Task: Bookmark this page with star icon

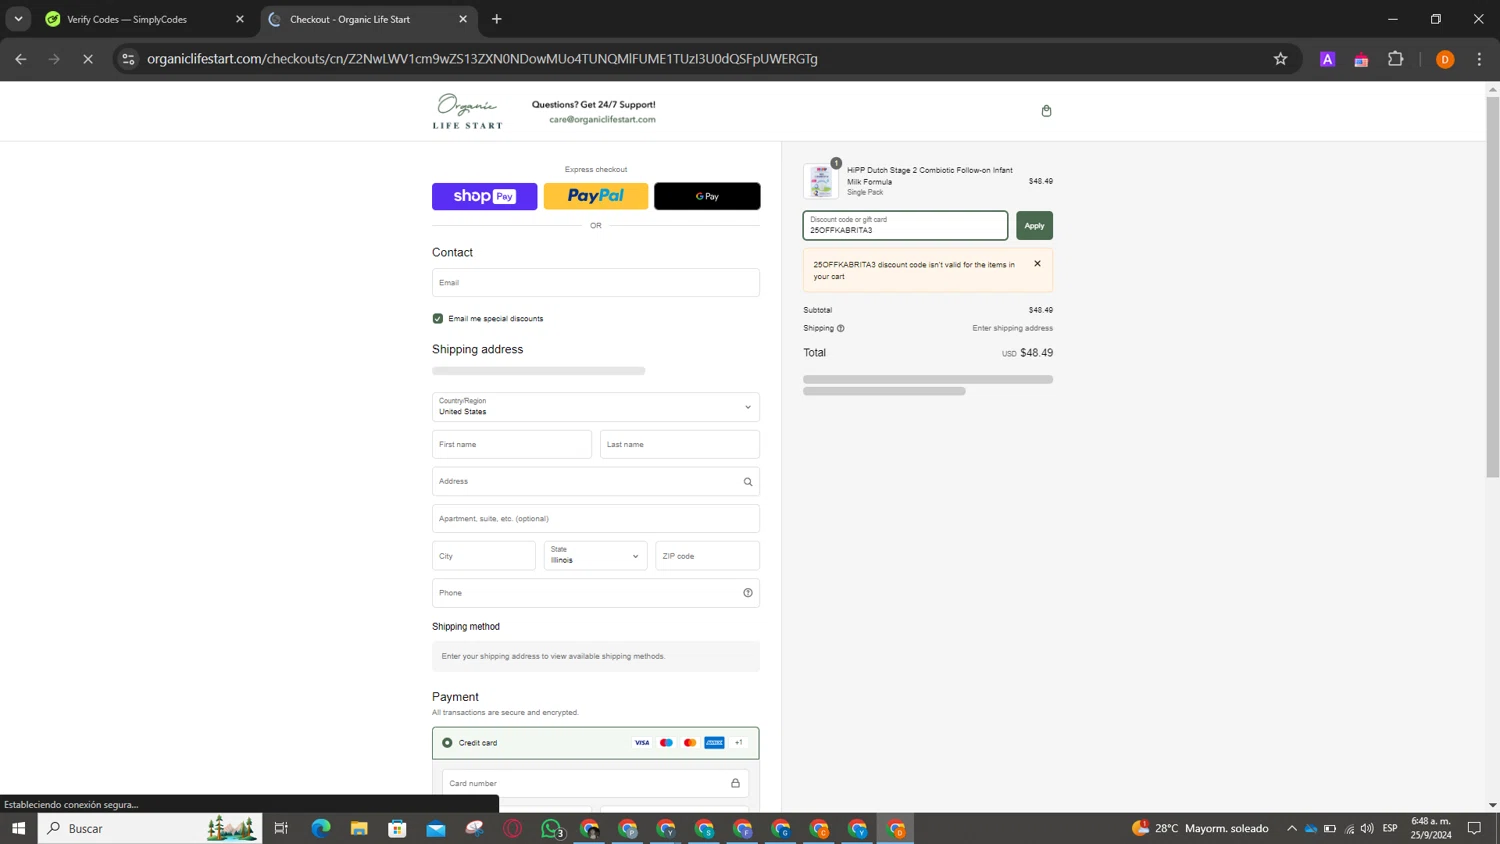Action: (1280, 59)
